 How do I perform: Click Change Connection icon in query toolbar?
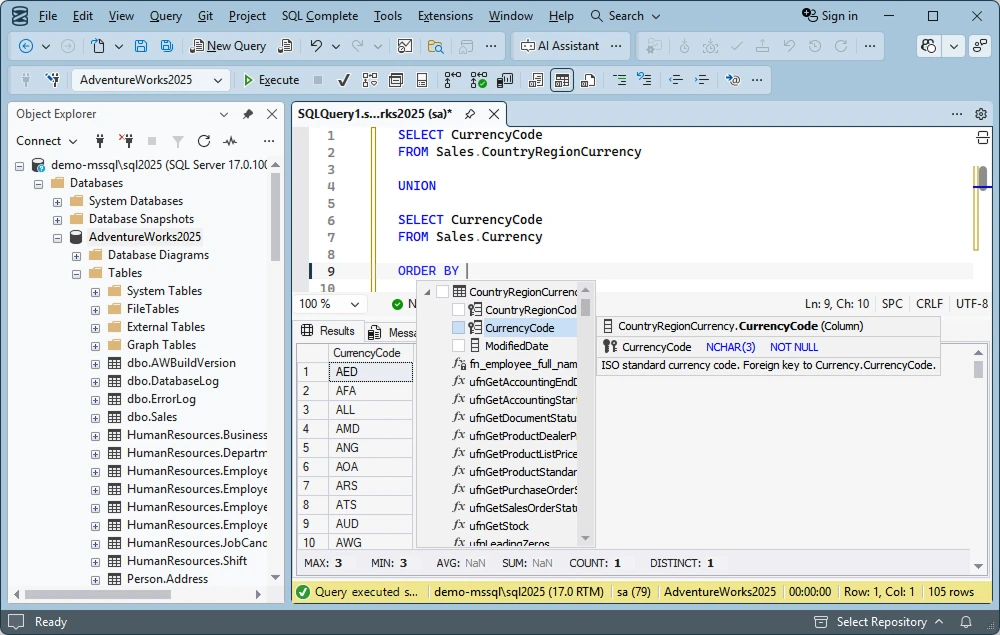[x=52, y=80]
